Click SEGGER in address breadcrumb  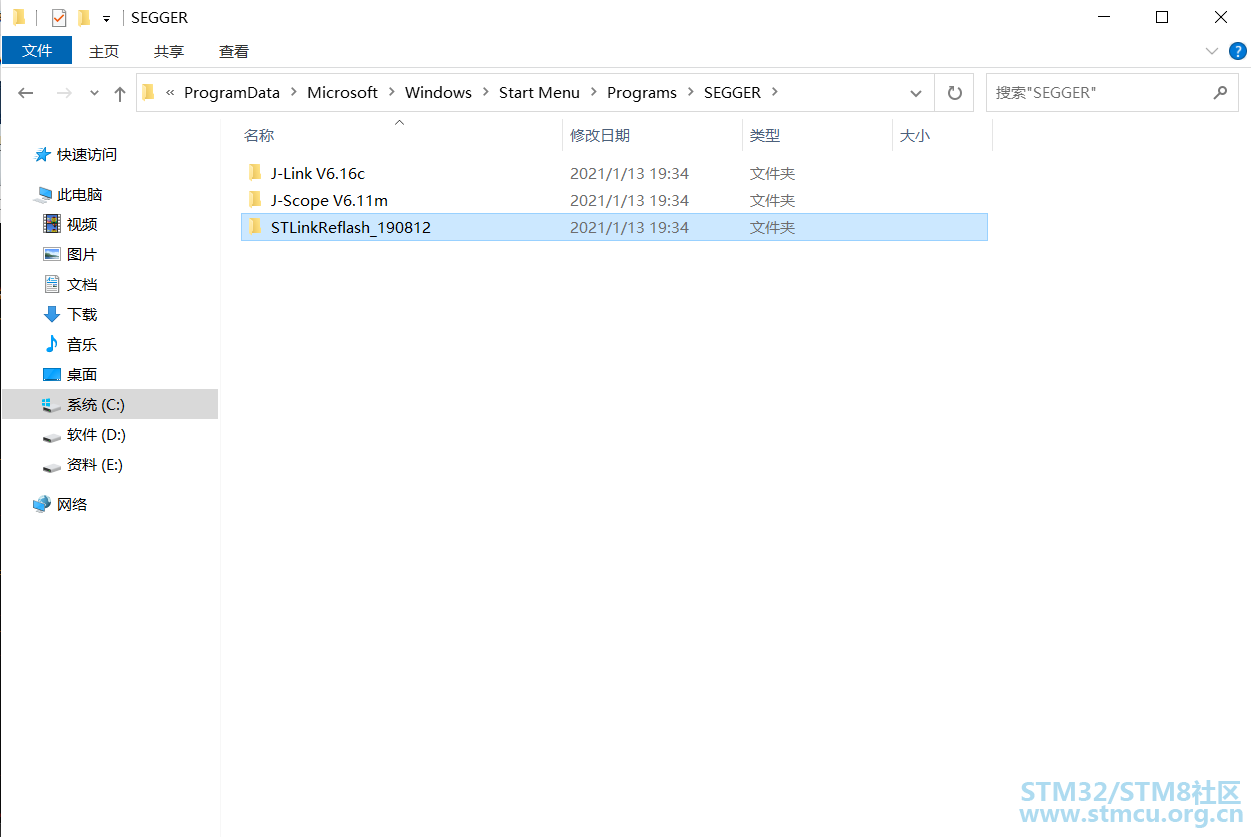coord(732,92)
